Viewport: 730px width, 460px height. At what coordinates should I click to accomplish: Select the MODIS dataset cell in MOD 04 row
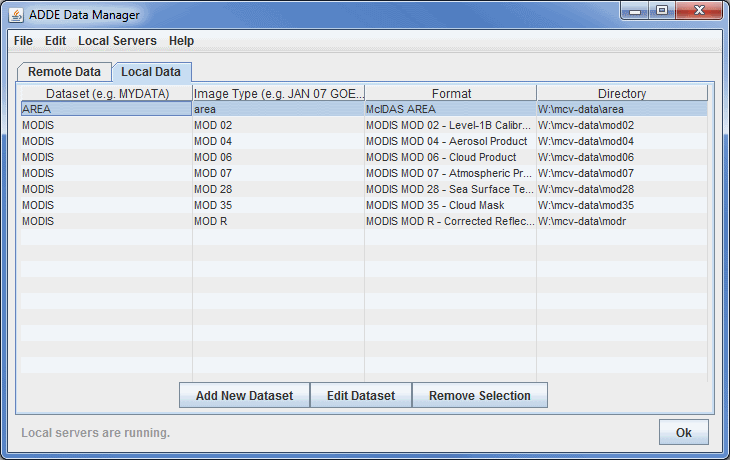(107, 141)
